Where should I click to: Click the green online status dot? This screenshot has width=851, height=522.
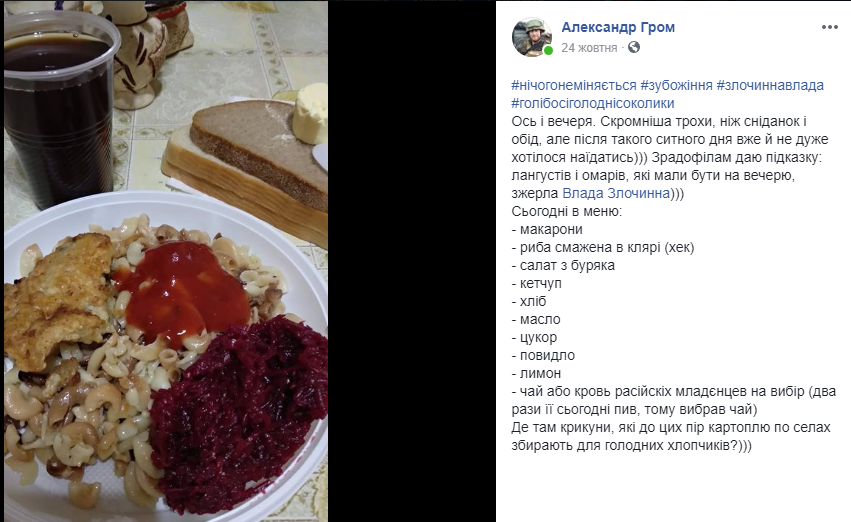click(x=548, y=50)
